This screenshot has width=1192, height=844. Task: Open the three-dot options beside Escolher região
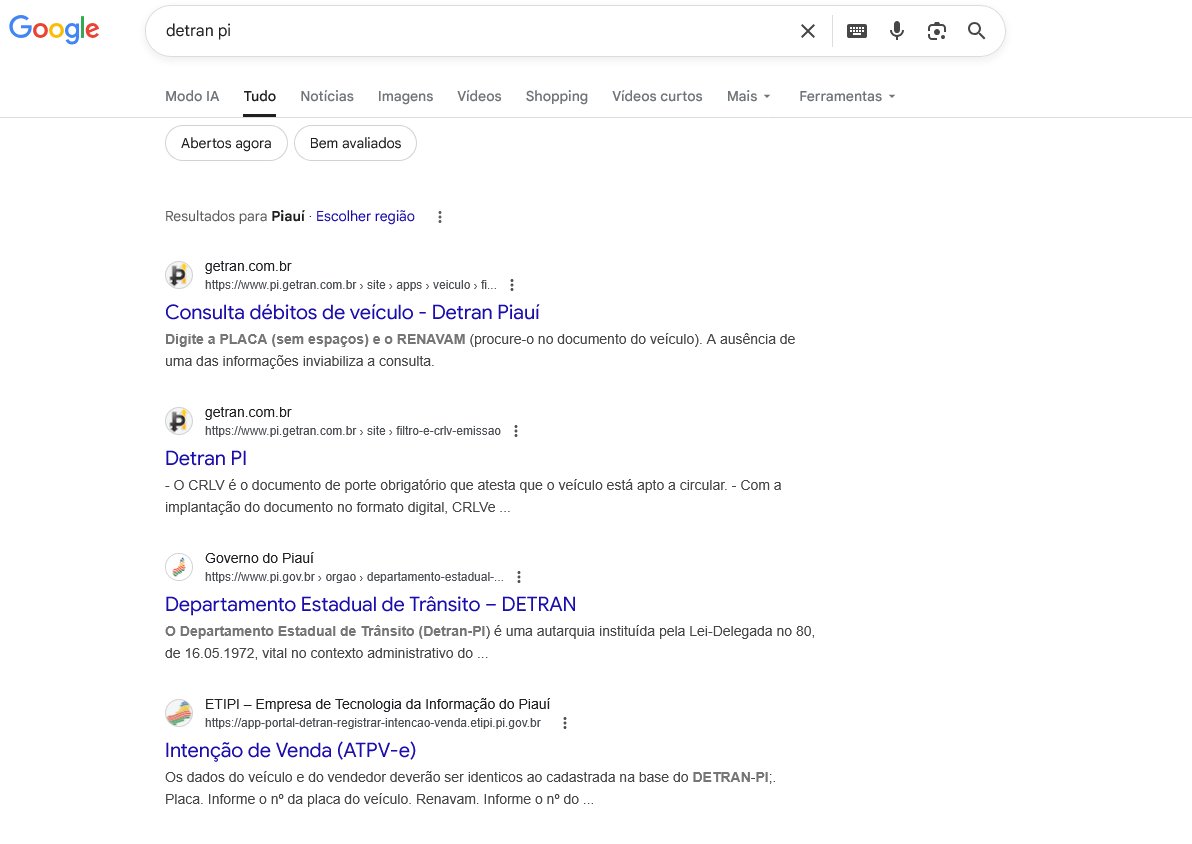pyautogui.click(x=439, y=216)
